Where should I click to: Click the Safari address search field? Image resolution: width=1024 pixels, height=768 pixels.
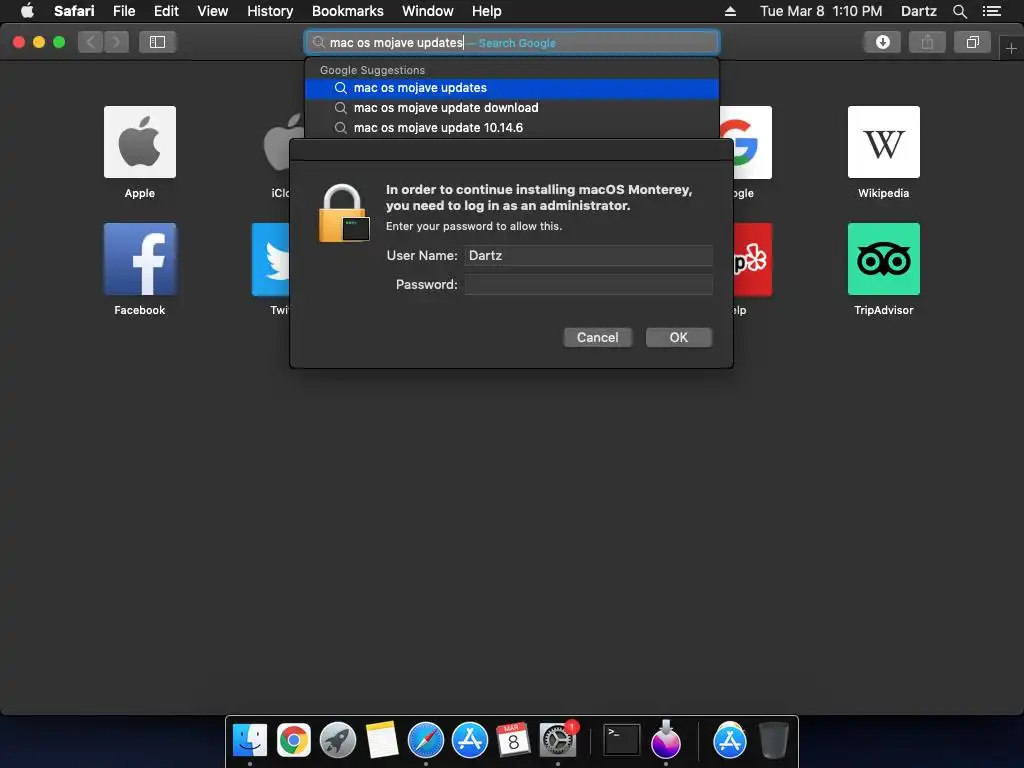coord(512,42)
